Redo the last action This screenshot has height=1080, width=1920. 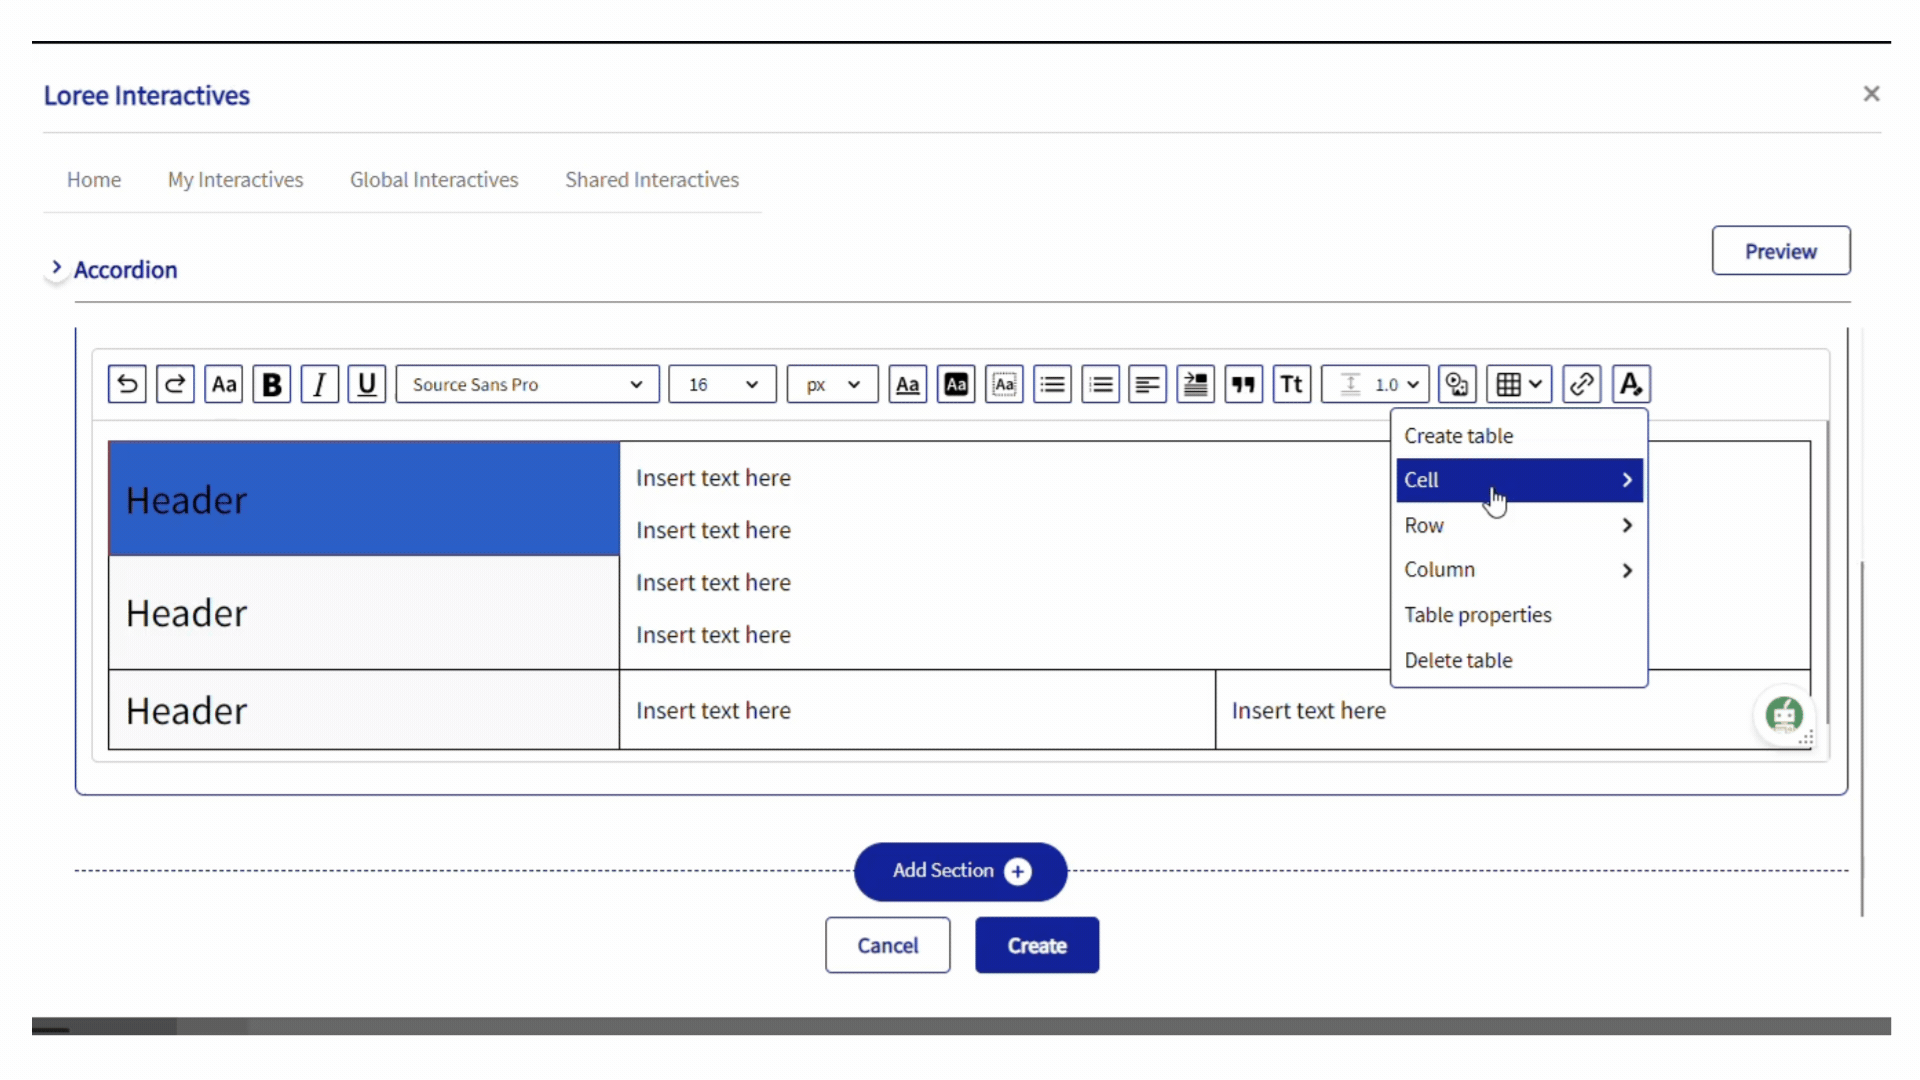coord(175,384)
